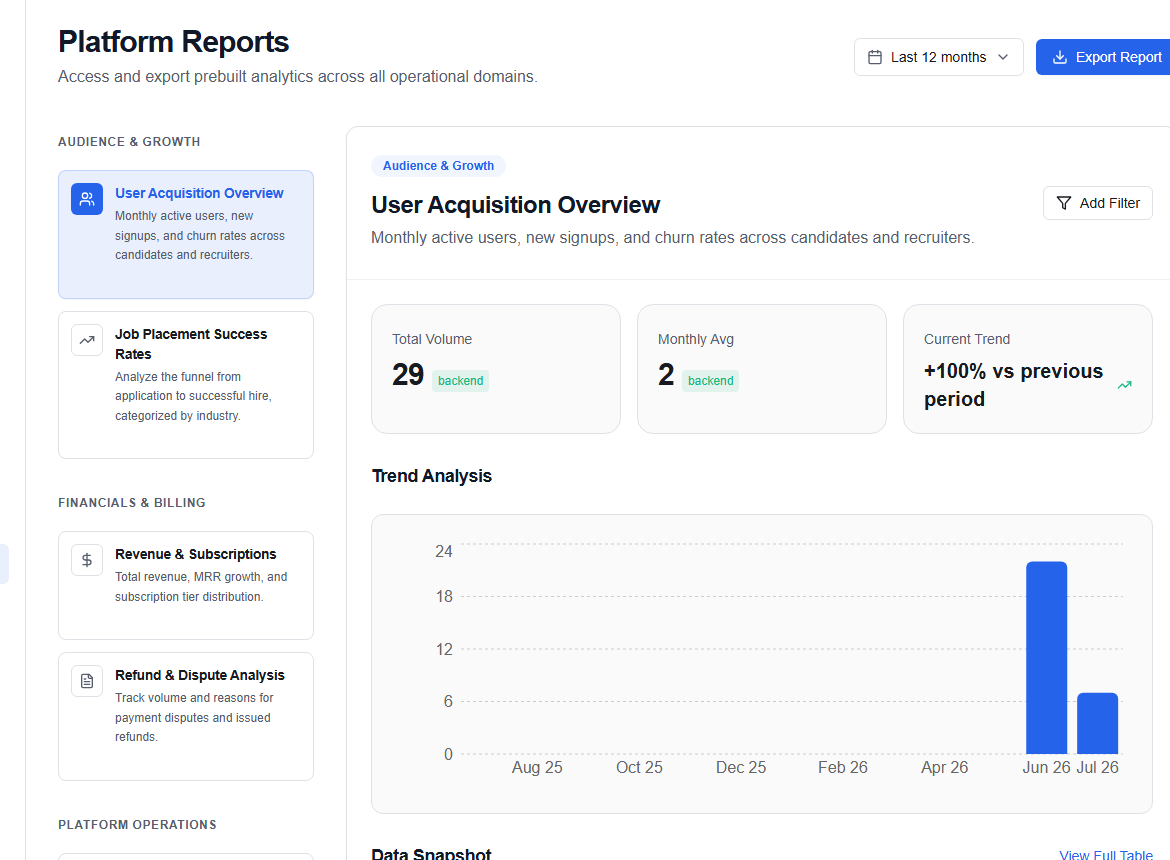
Task: Click the trending arrow icon on Job Placement card
Action: click(x=87, y=340)
